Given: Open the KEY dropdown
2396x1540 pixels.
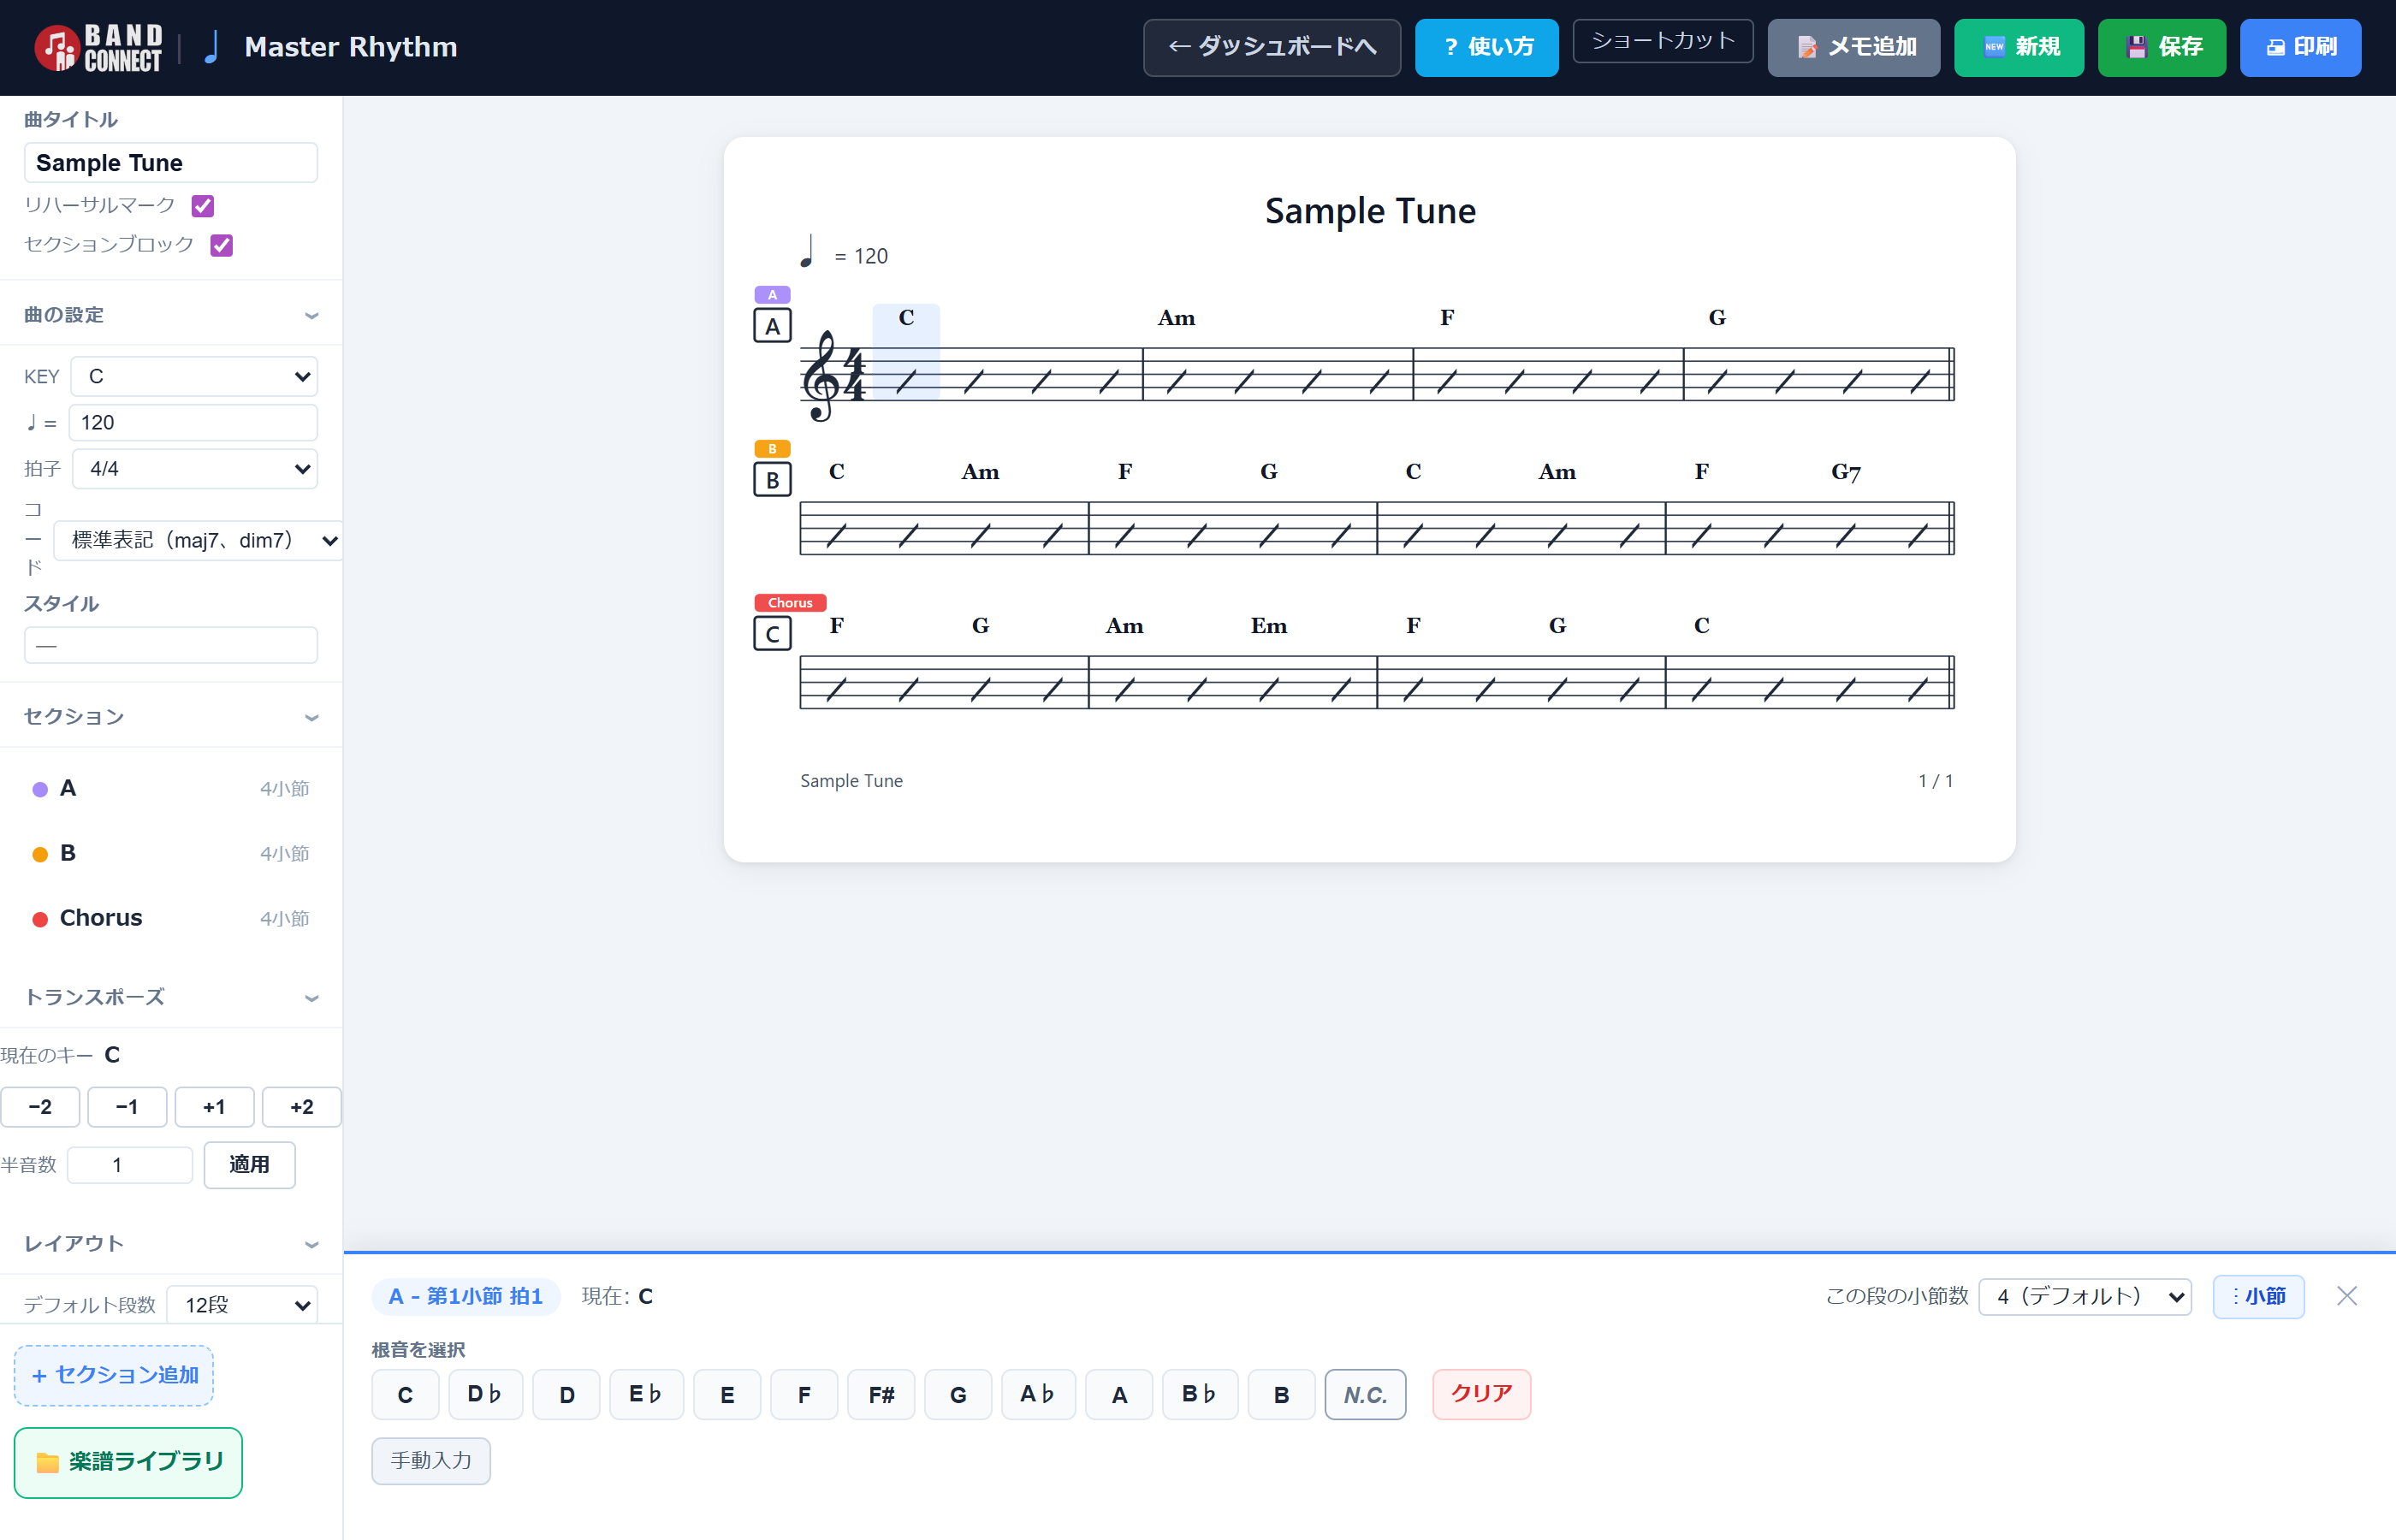Looking at the screenshot, I should coord(194,377).
